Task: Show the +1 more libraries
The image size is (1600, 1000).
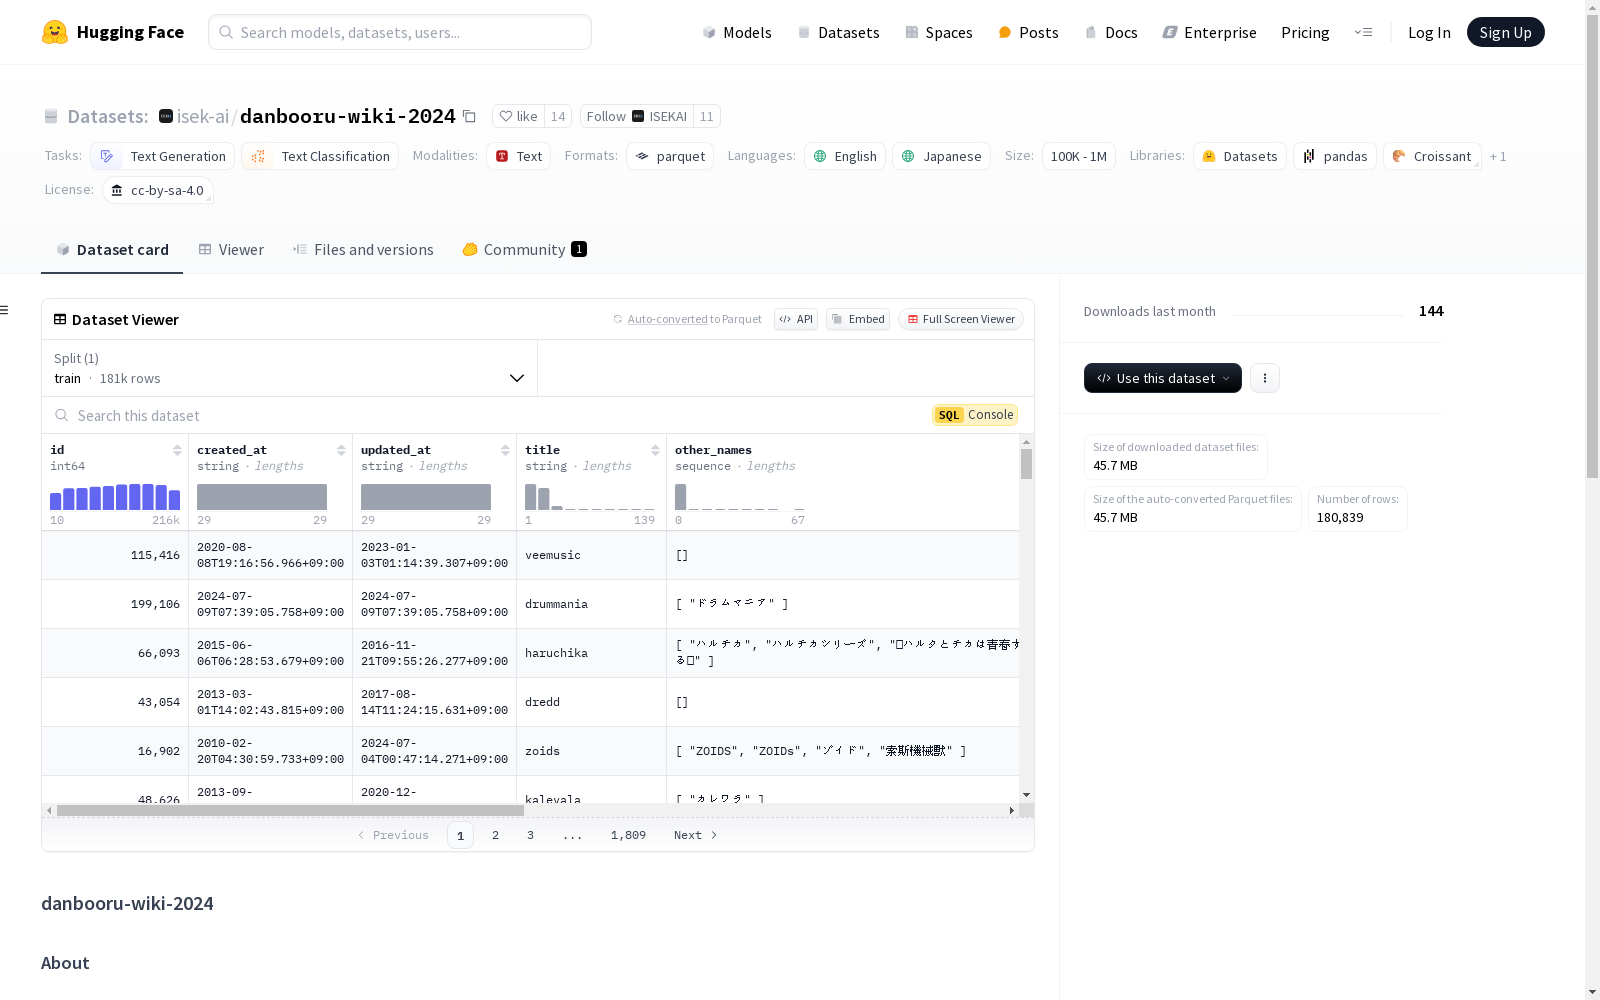Action: point(1498,156)
